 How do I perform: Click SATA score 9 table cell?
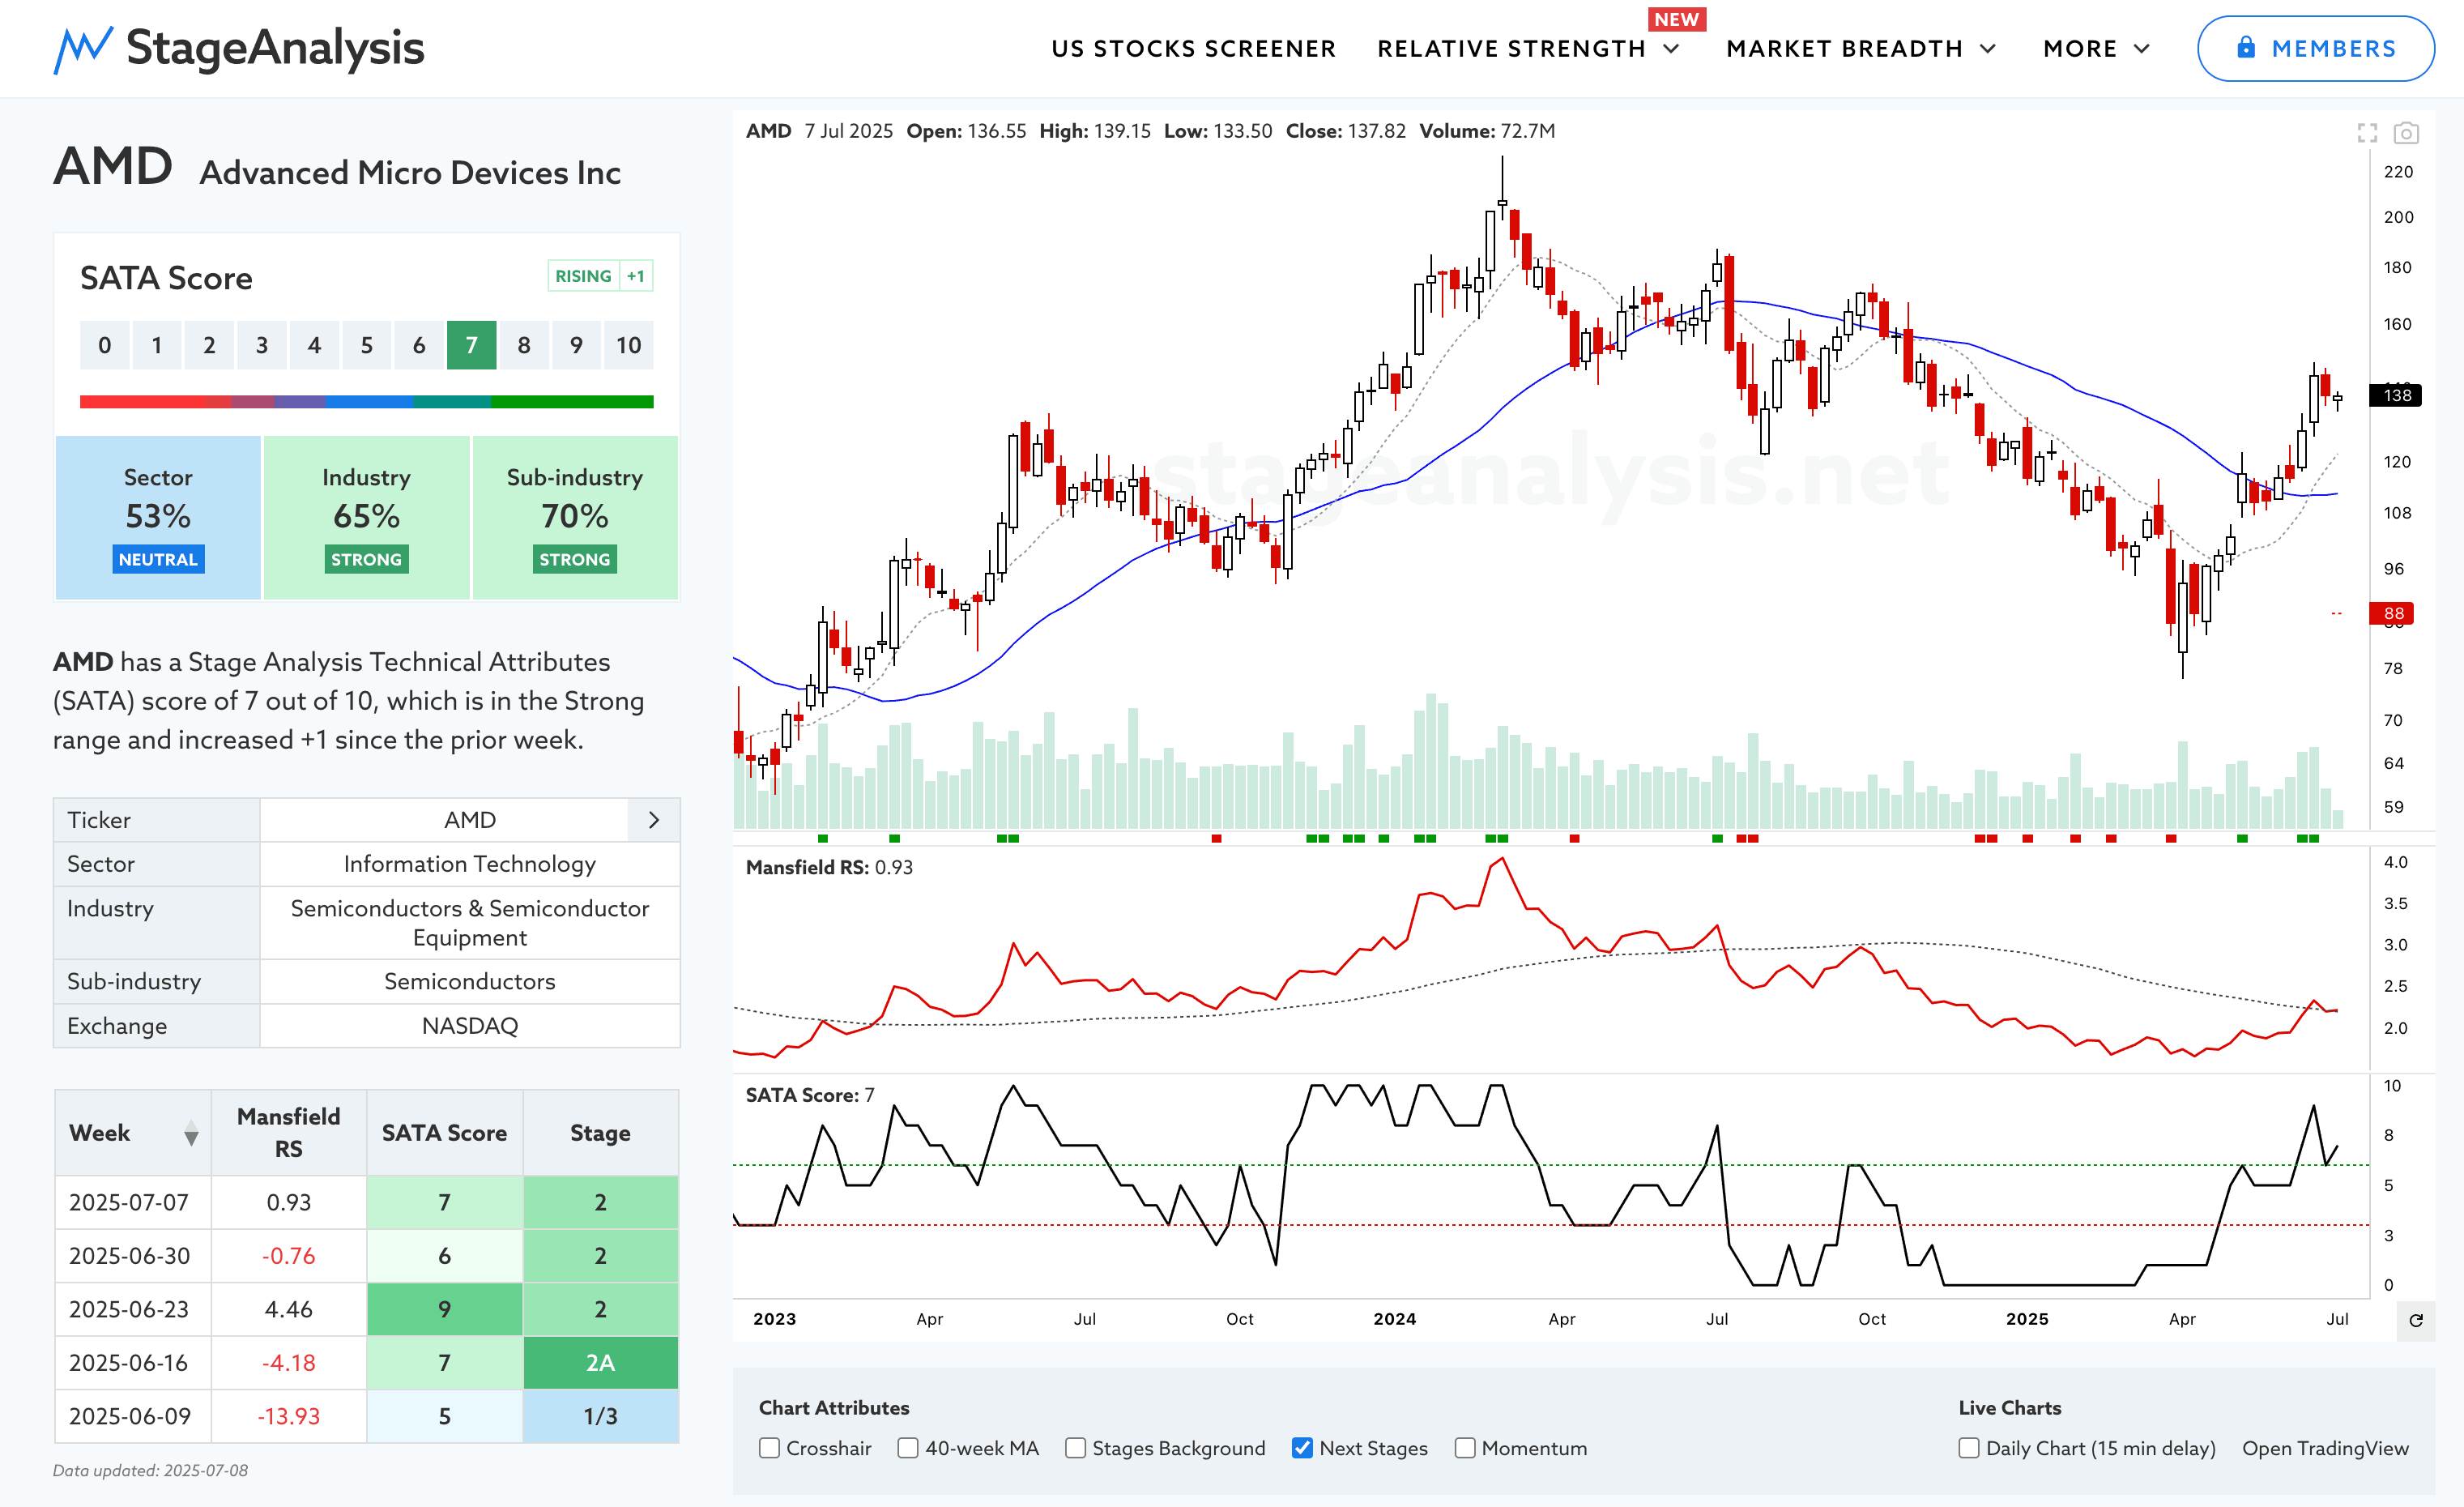click(445, 1309)
